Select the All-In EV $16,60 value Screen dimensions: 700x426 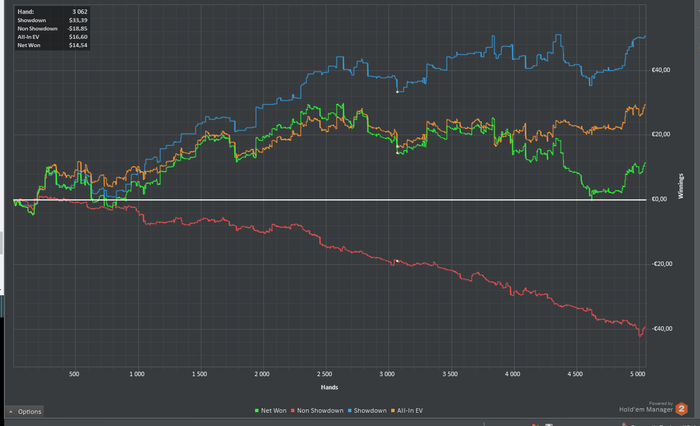pos(78,37)
